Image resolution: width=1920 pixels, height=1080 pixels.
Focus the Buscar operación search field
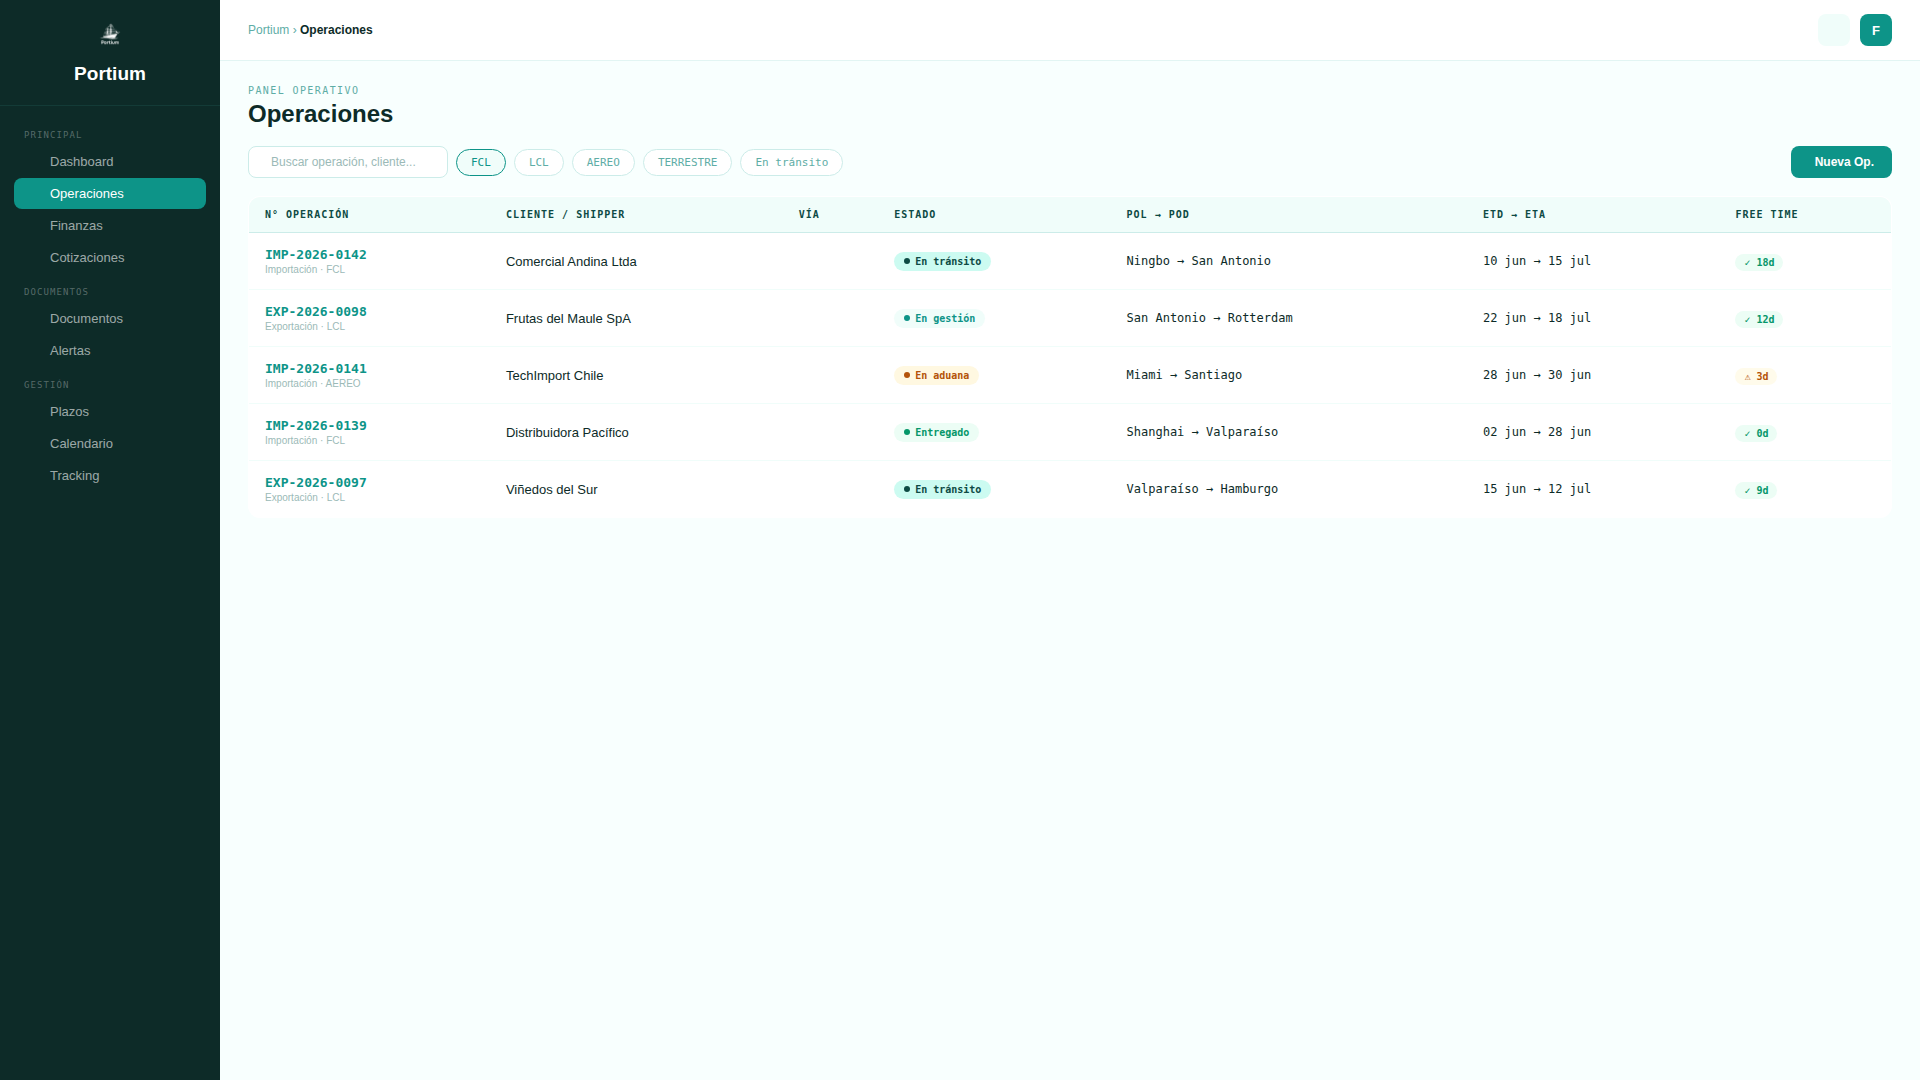[348, 162]
